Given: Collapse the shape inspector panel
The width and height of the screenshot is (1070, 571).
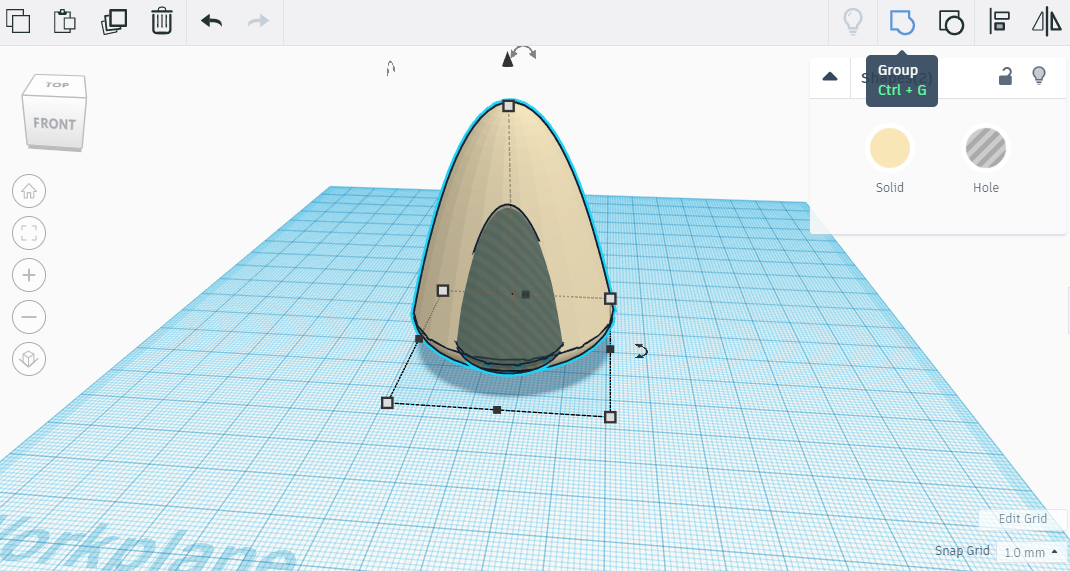Looking at the screenshot, I should pos(830,76).
